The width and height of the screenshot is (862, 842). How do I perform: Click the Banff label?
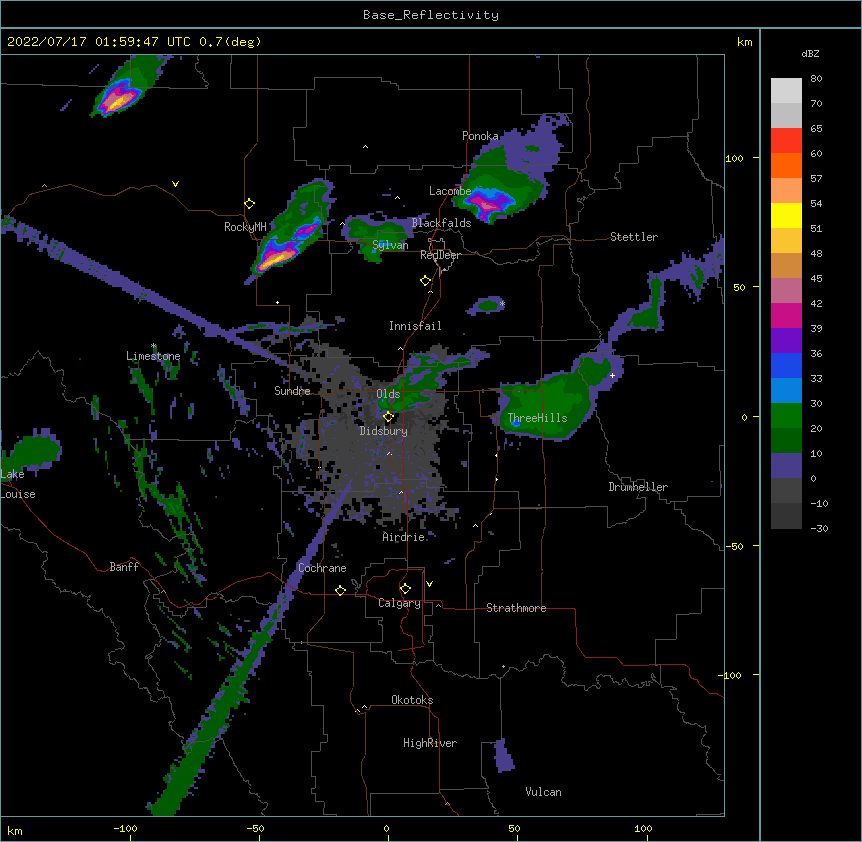(124, 567)
